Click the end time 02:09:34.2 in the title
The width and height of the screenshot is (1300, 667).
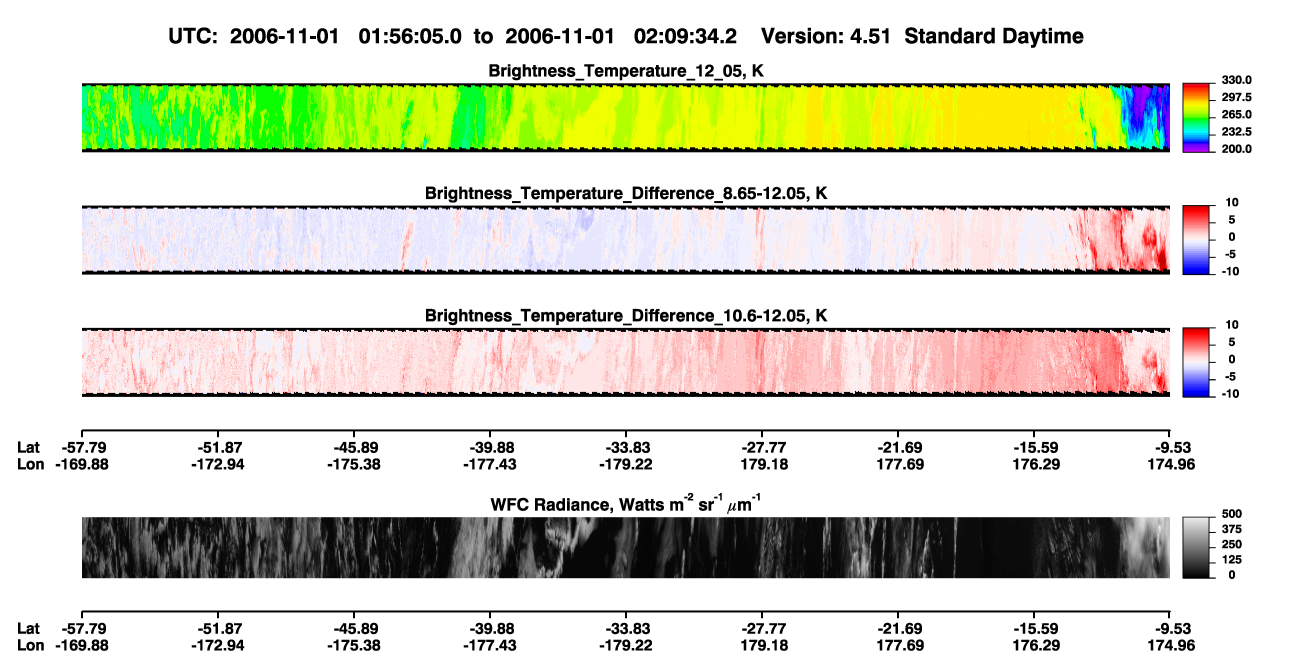[x=687, y=36]
